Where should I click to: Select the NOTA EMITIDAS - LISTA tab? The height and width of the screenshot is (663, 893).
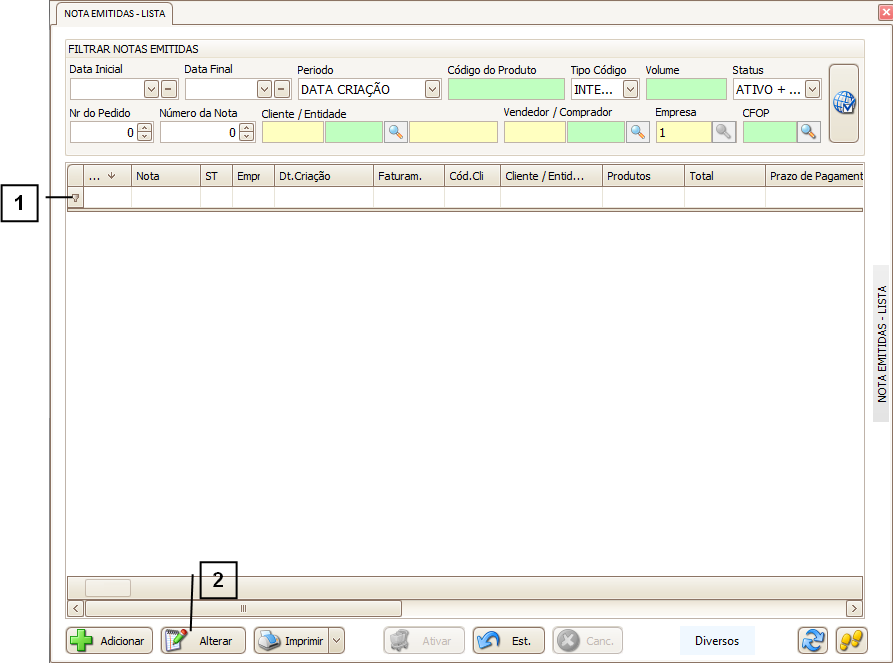pyautogui.click(x=115, y=14)
